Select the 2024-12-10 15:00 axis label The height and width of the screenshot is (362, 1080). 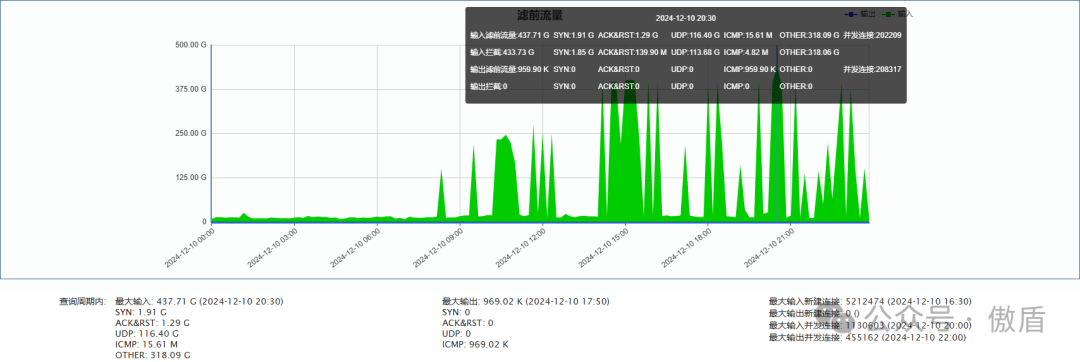[x=603, y=248]
